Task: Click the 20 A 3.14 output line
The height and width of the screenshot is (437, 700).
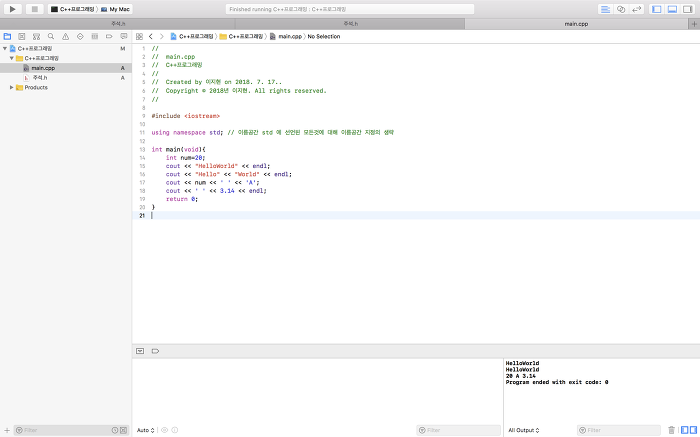Action: point(521,376)
